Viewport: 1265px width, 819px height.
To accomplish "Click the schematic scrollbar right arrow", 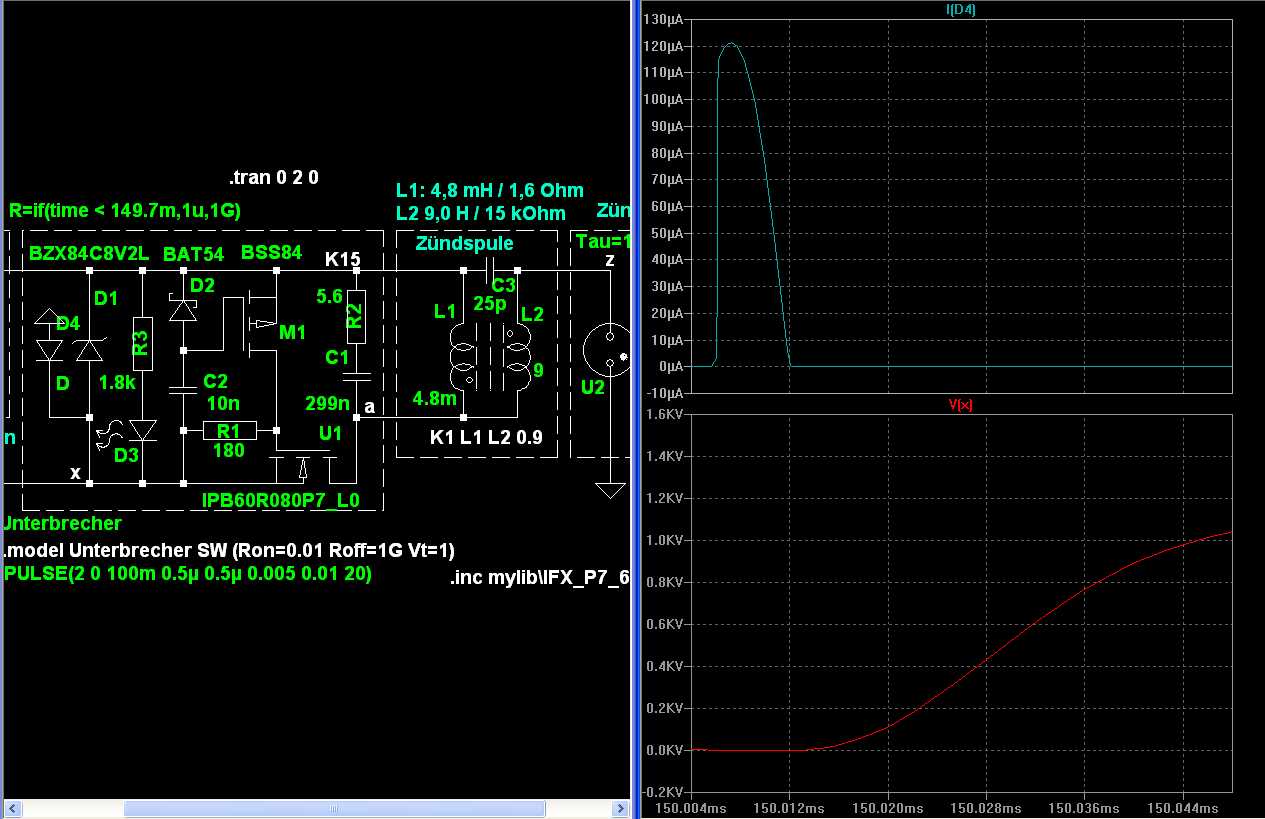I will (620, 809).
